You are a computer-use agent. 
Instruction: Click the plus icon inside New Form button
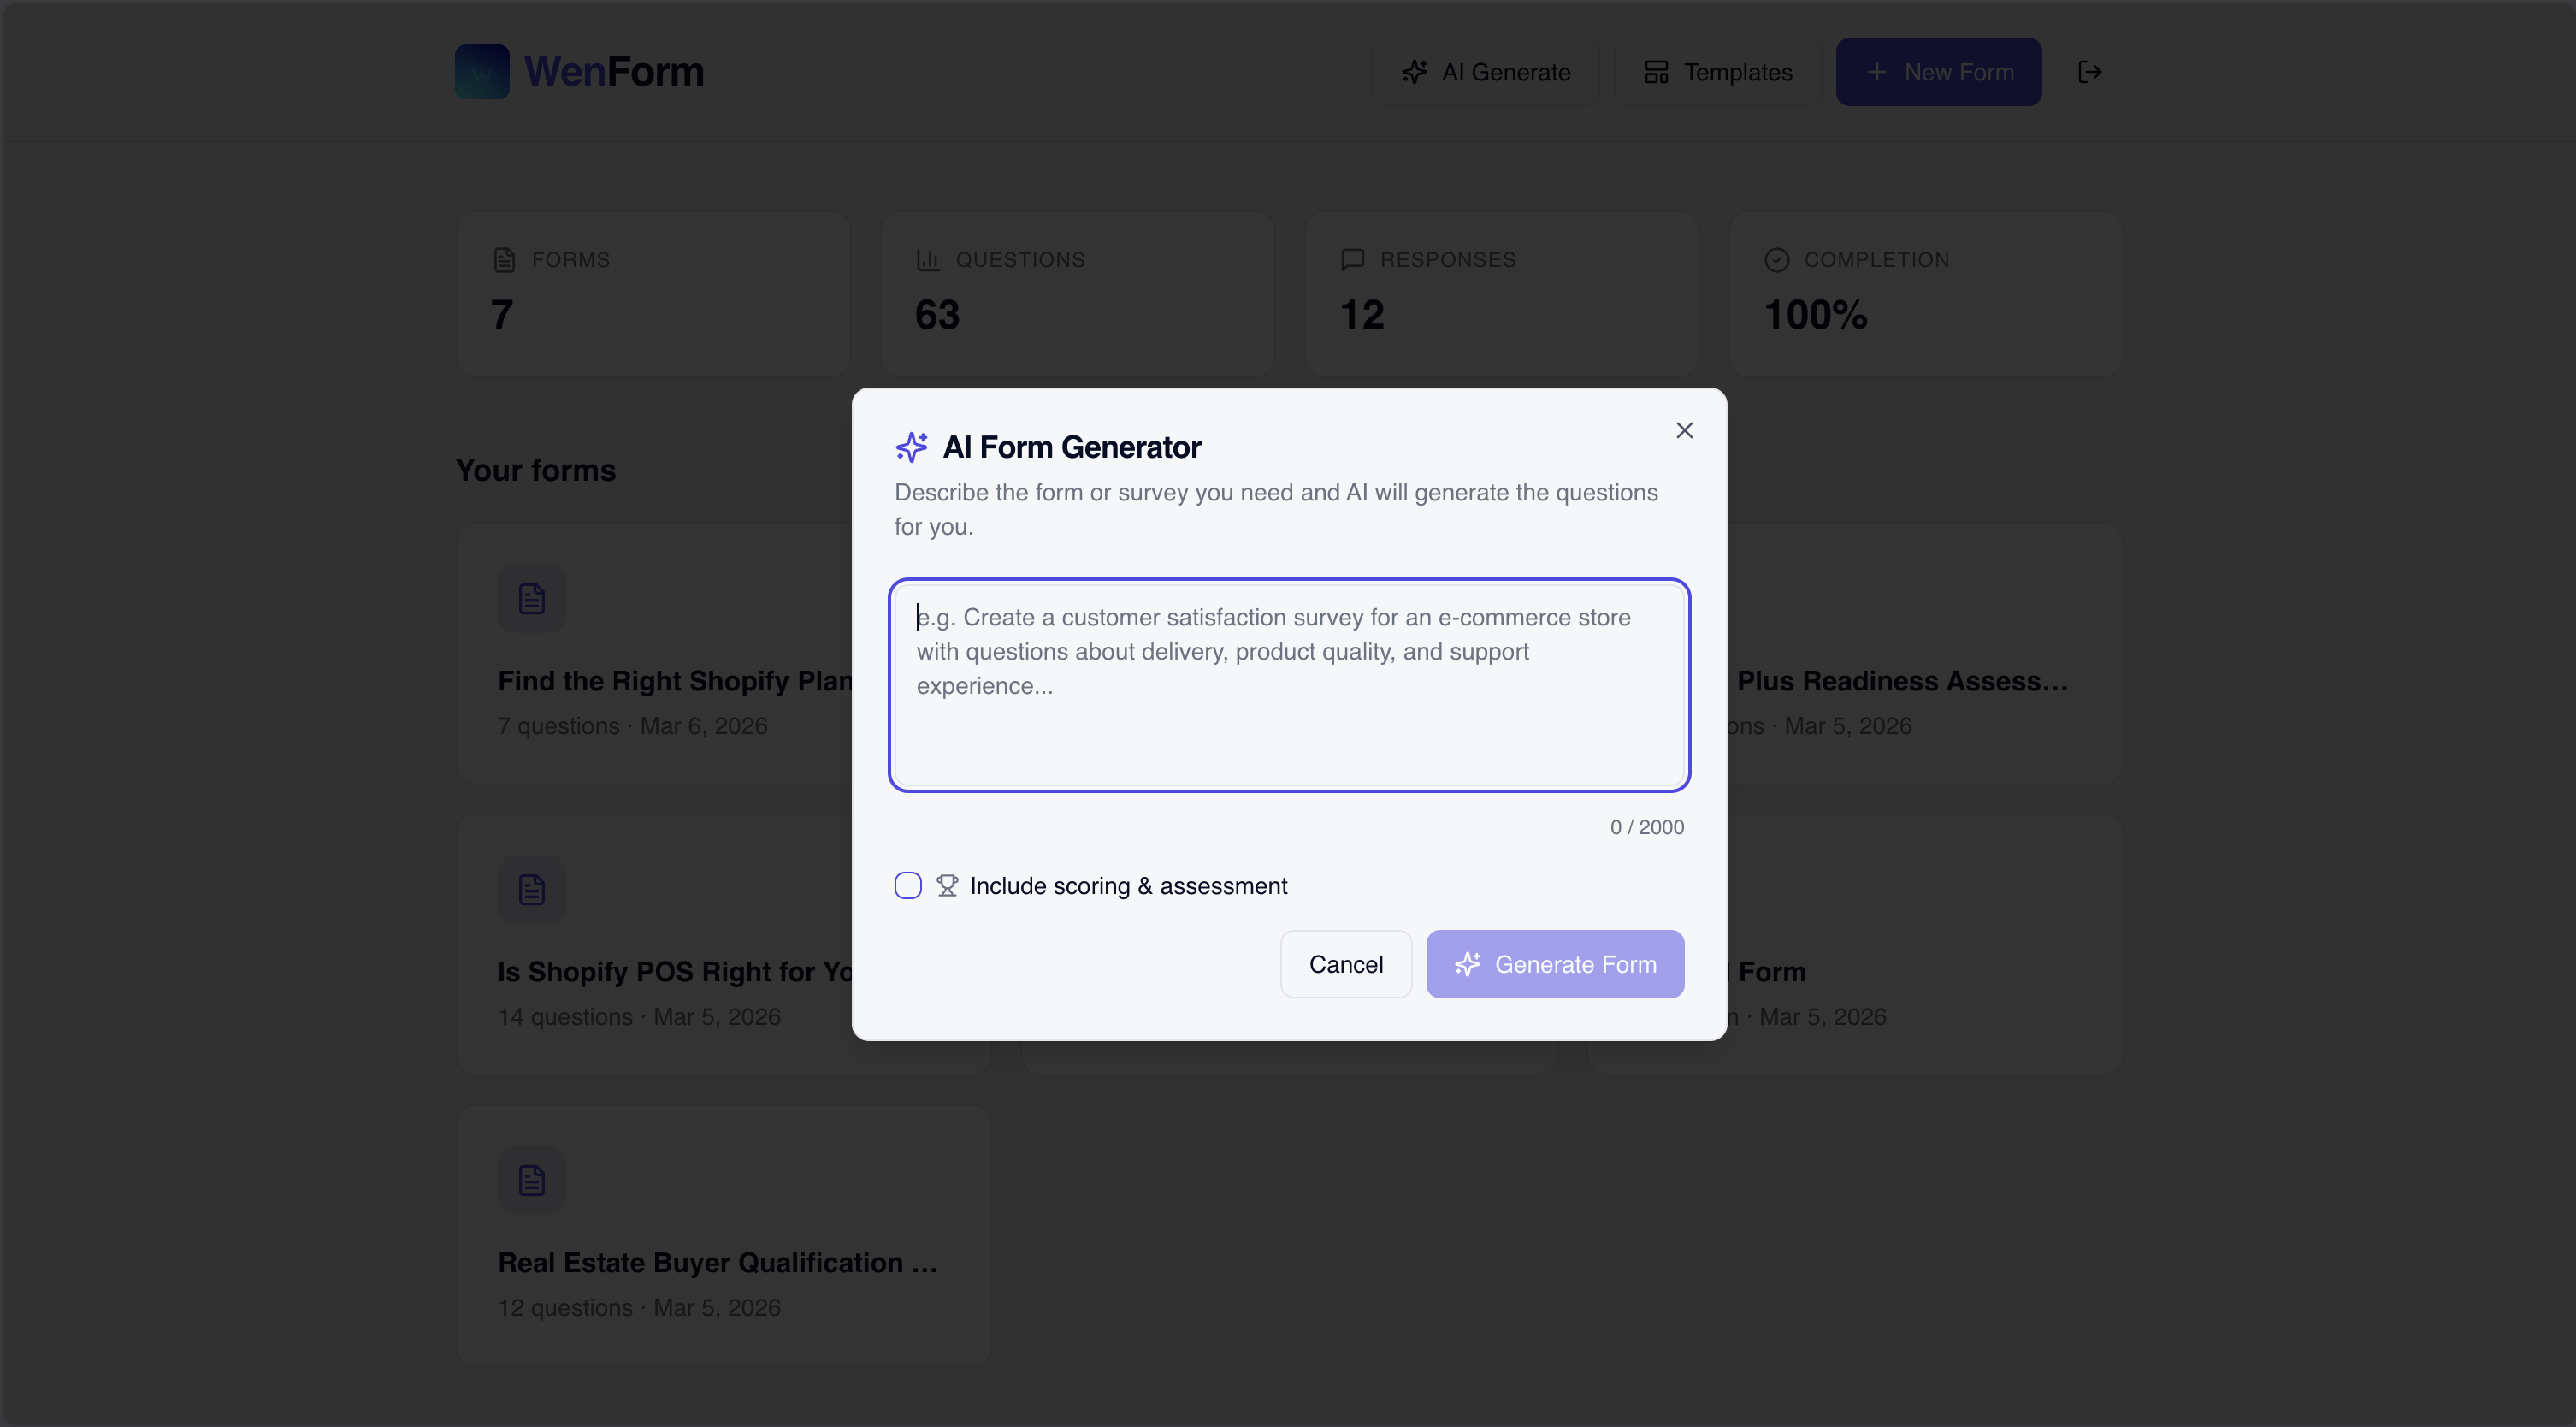(x=1876, y=71)
